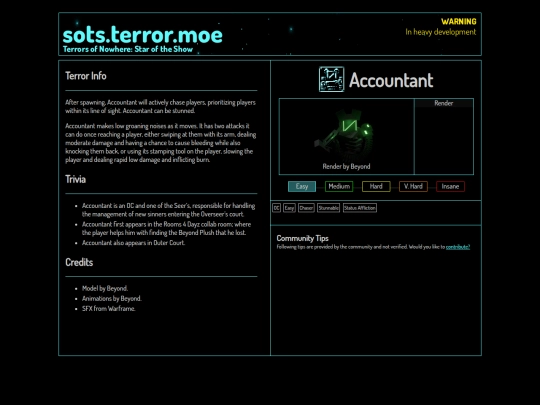Click 'In heavy development' text
540x405 pixels.
click(441, 32)
